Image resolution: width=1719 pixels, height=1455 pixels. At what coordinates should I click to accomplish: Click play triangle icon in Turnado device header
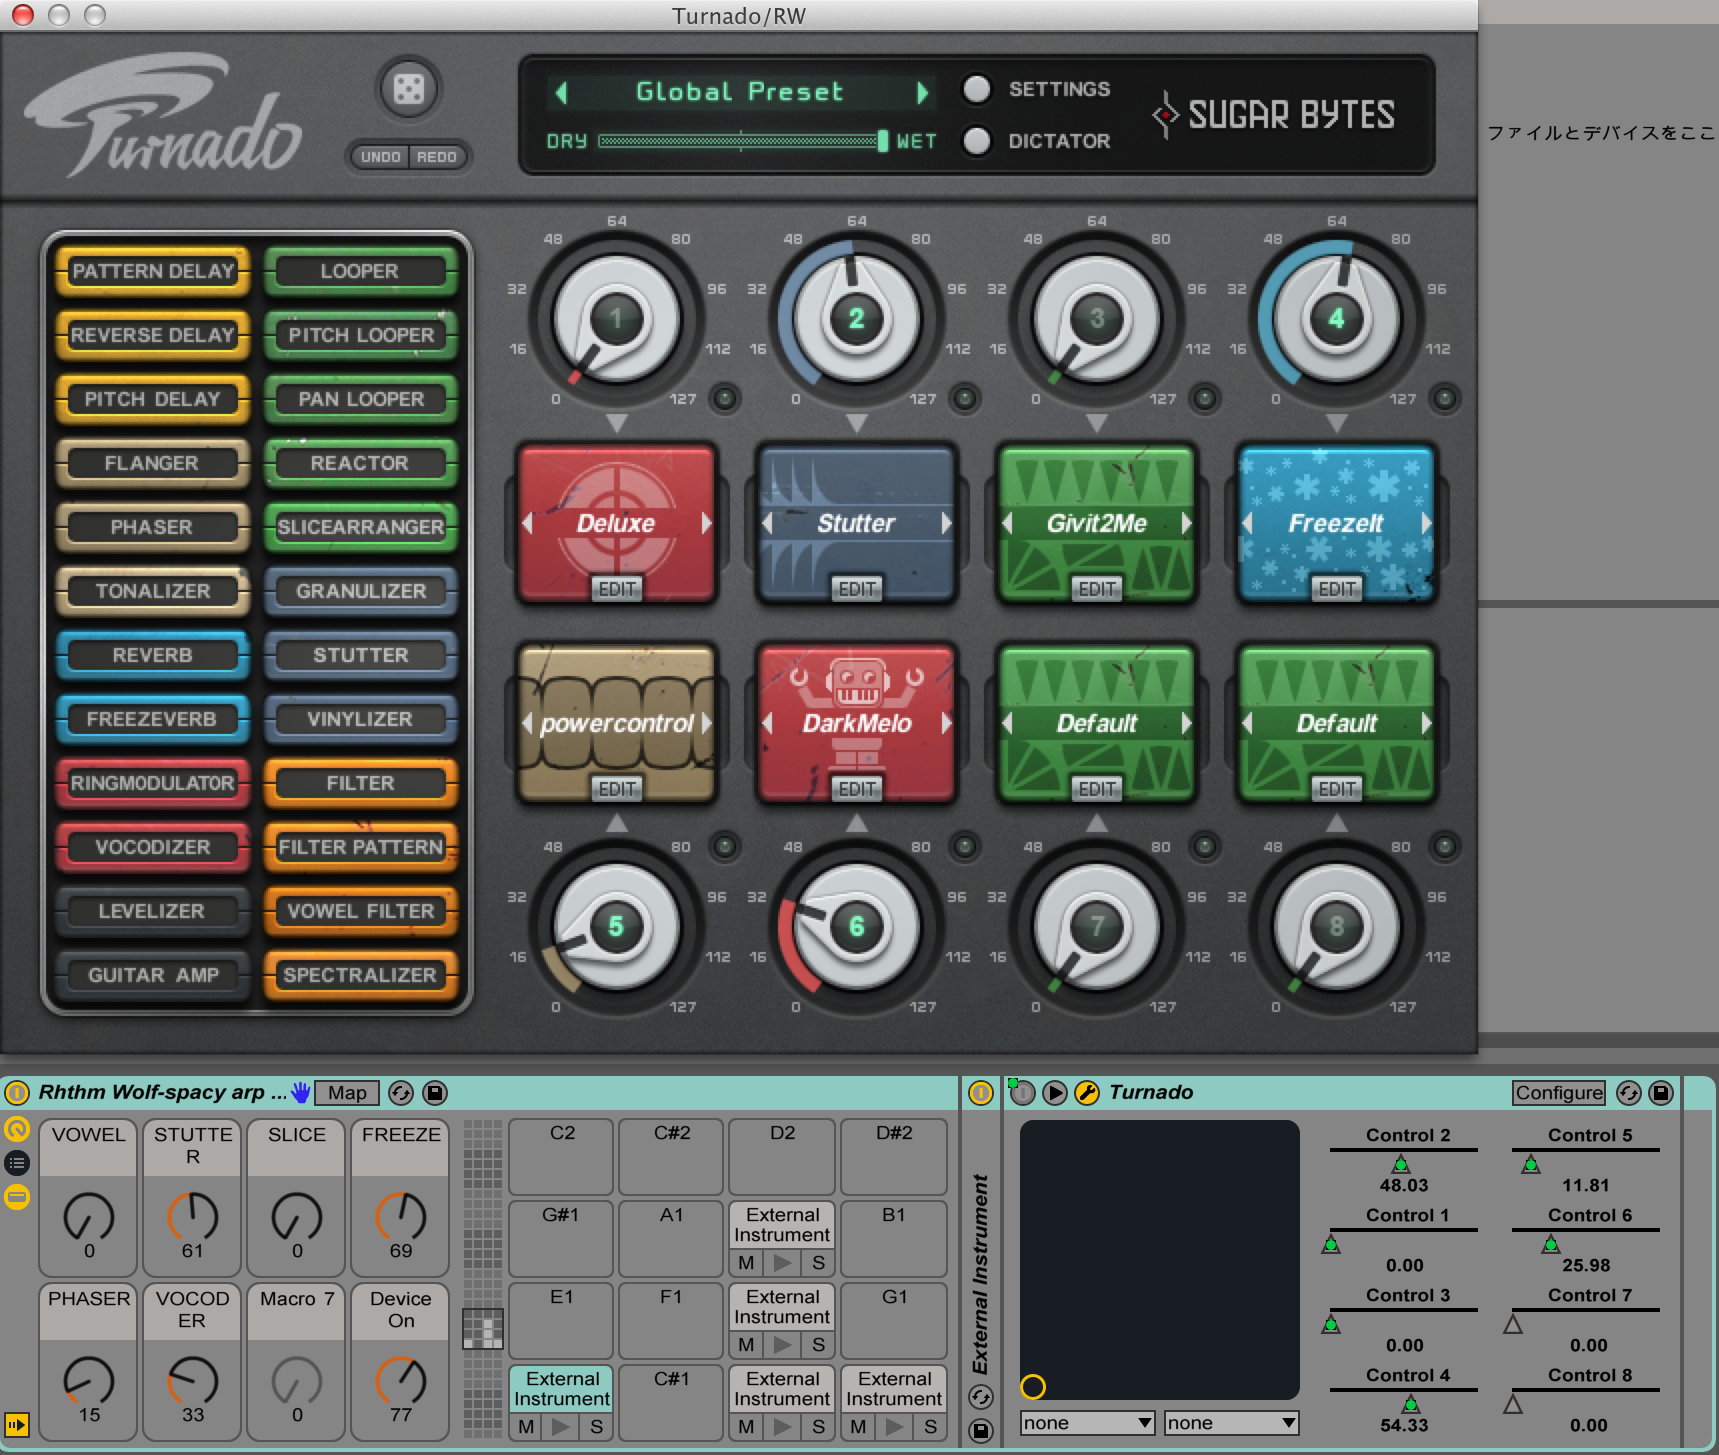(1053, 1092)
